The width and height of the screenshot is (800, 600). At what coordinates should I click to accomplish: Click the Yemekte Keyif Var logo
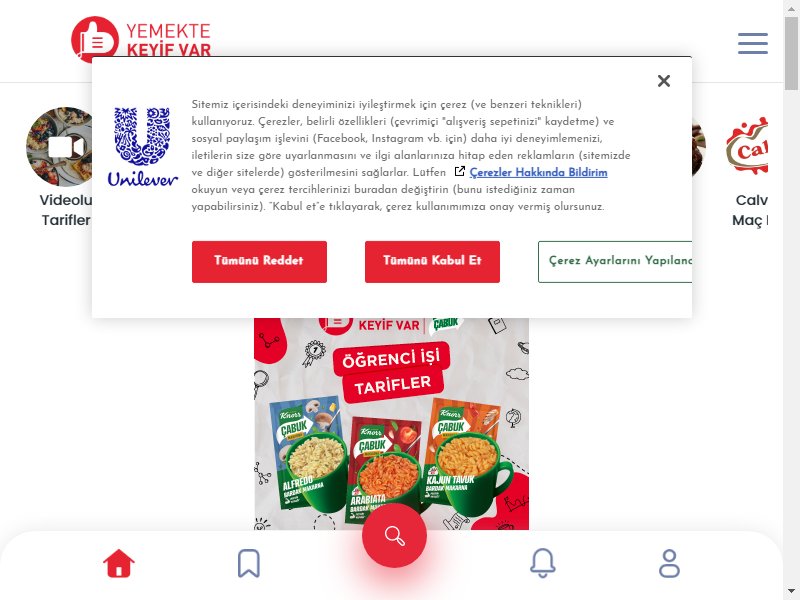click(x=141, y=37)
